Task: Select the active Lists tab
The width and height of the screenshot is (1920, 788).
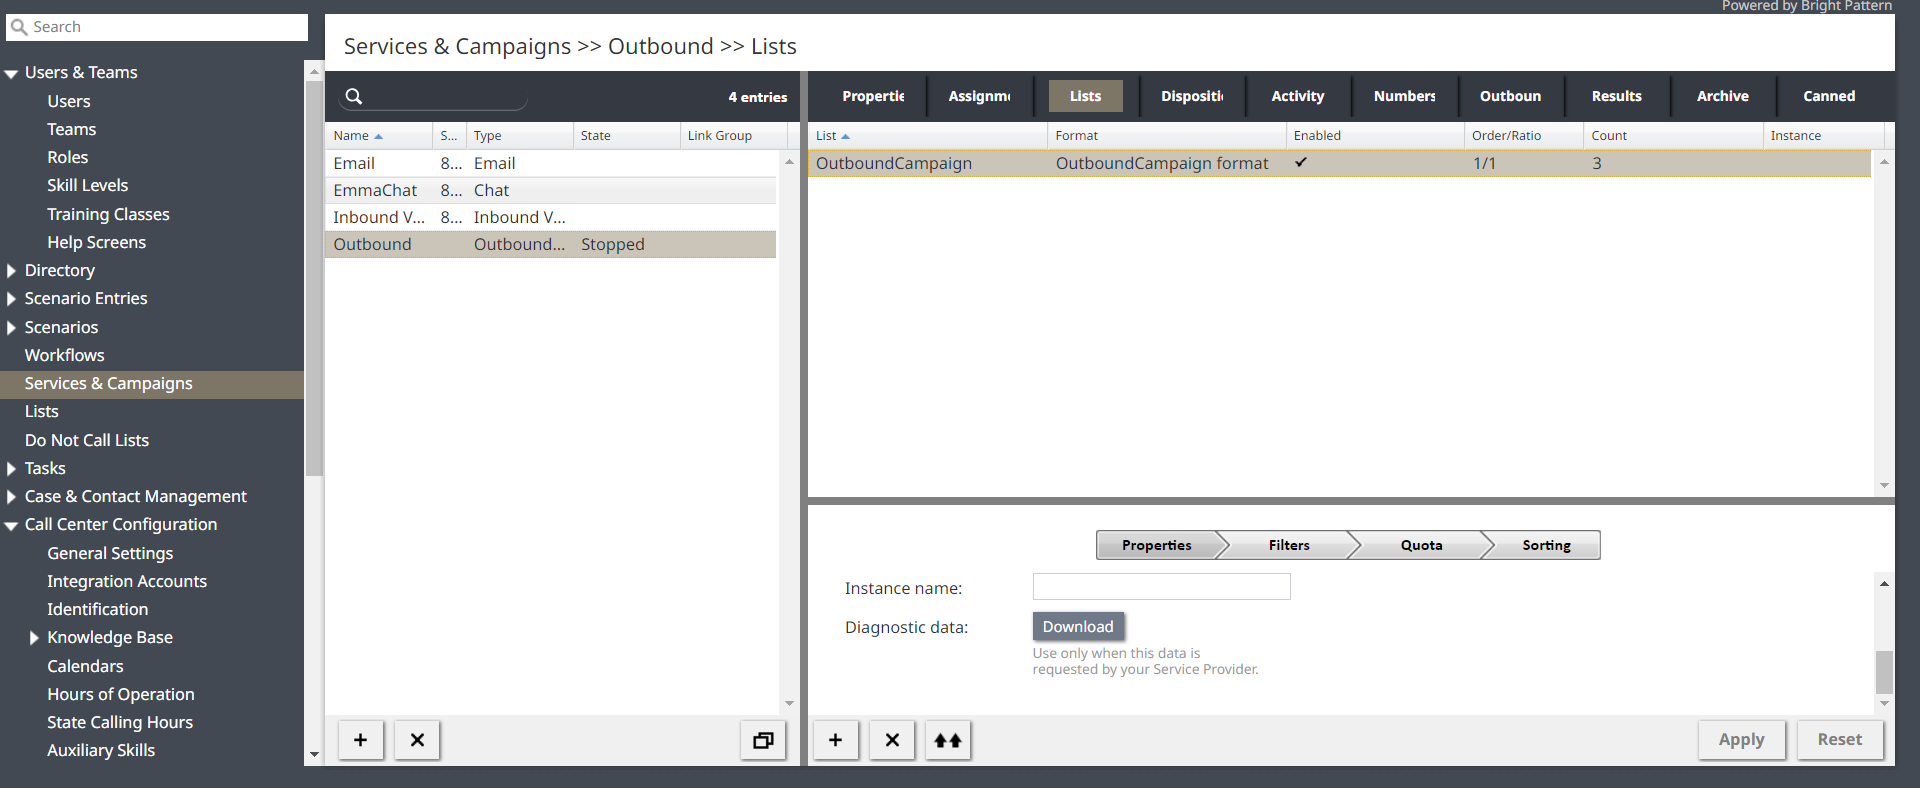Action: point(1085,96)
